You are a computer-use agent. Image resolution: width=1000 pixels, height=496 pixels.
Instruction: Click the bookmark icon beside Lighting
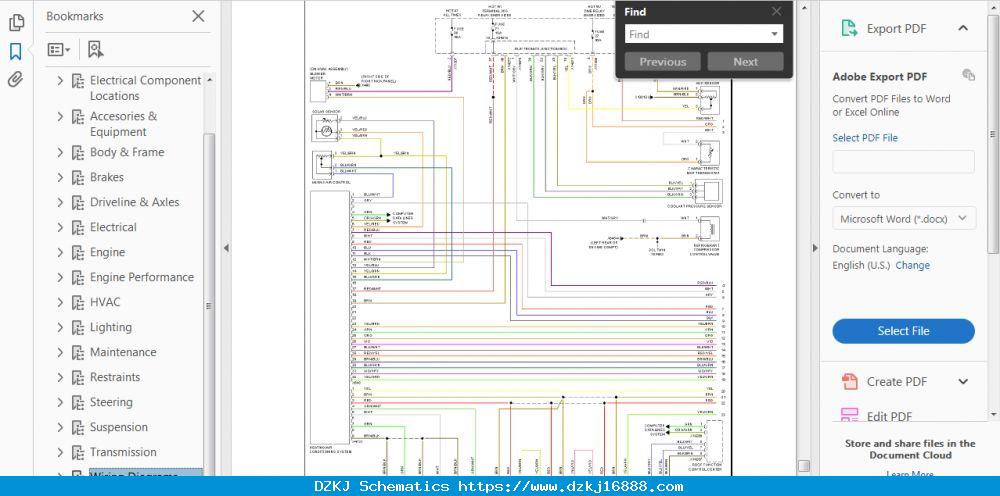pos(78,327)
